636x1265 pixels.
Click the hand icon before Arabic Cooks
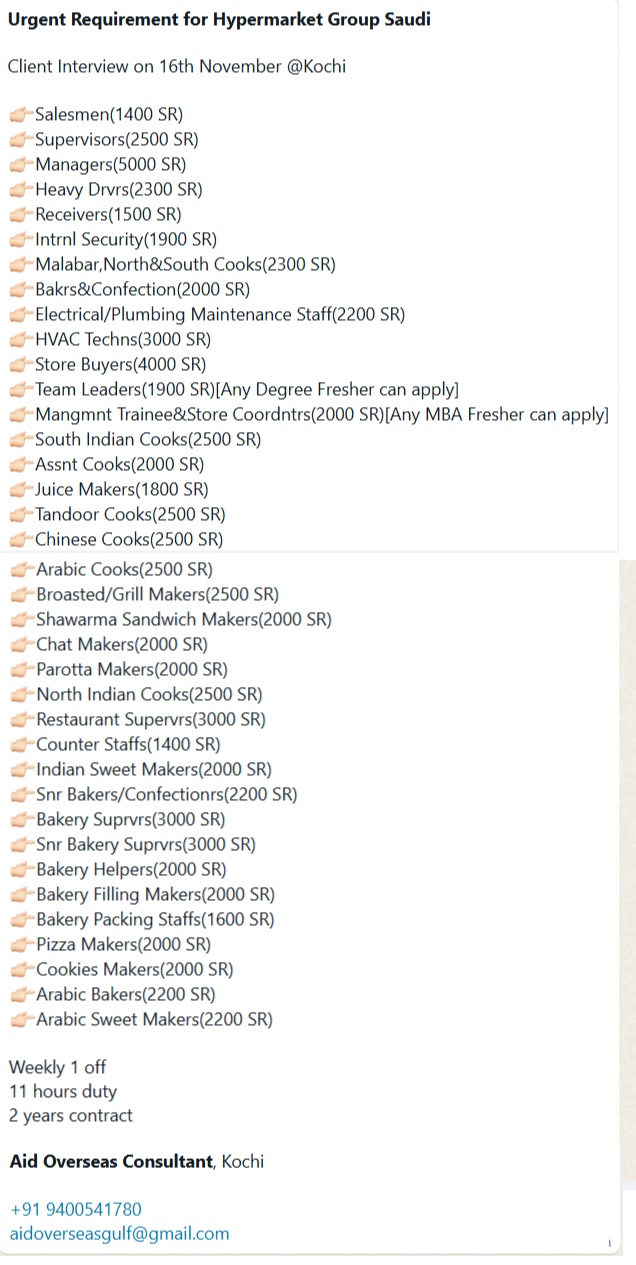point(21,570)
